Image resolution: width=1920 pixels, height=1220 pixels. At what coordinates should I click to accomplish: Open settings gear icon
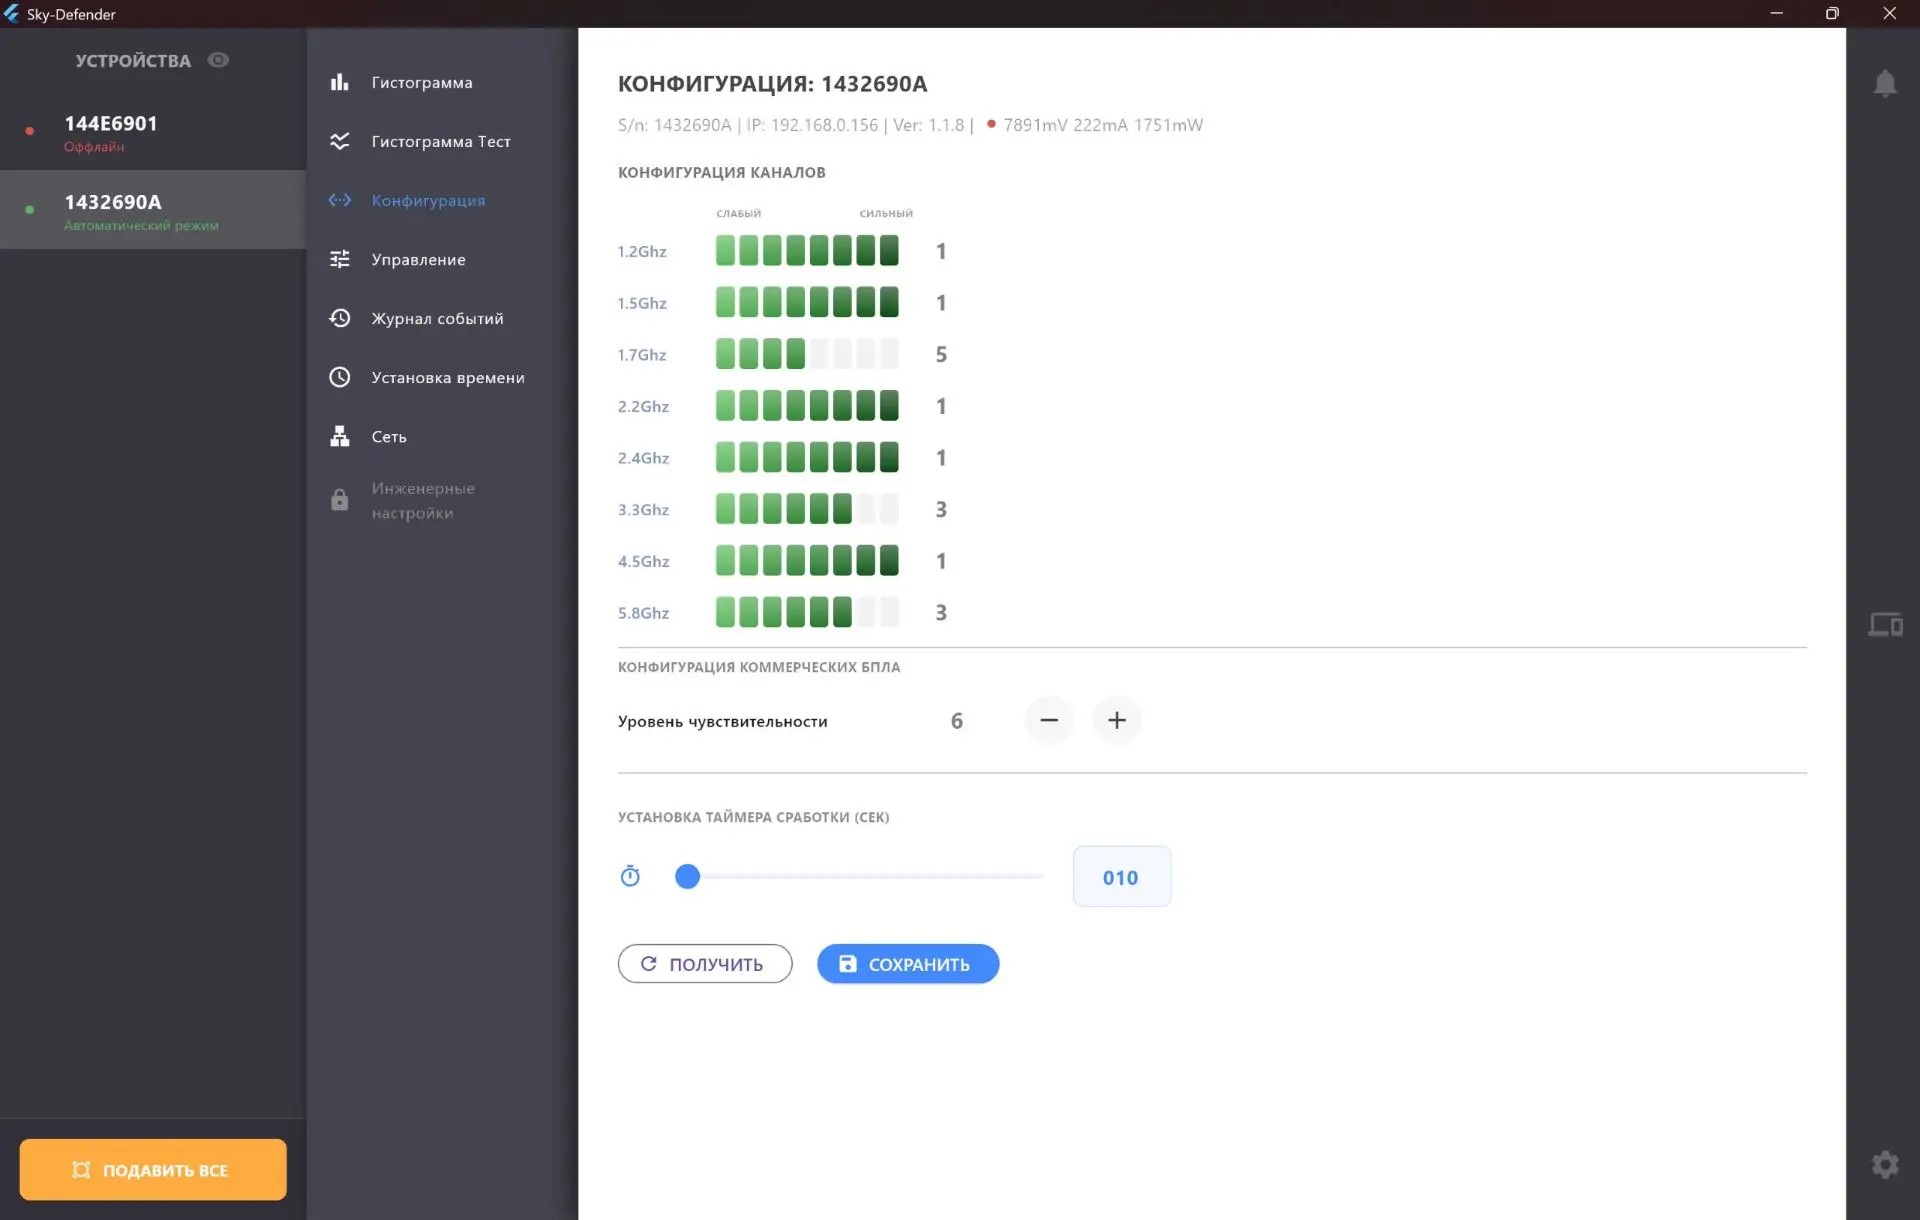click(1885, 1164)
